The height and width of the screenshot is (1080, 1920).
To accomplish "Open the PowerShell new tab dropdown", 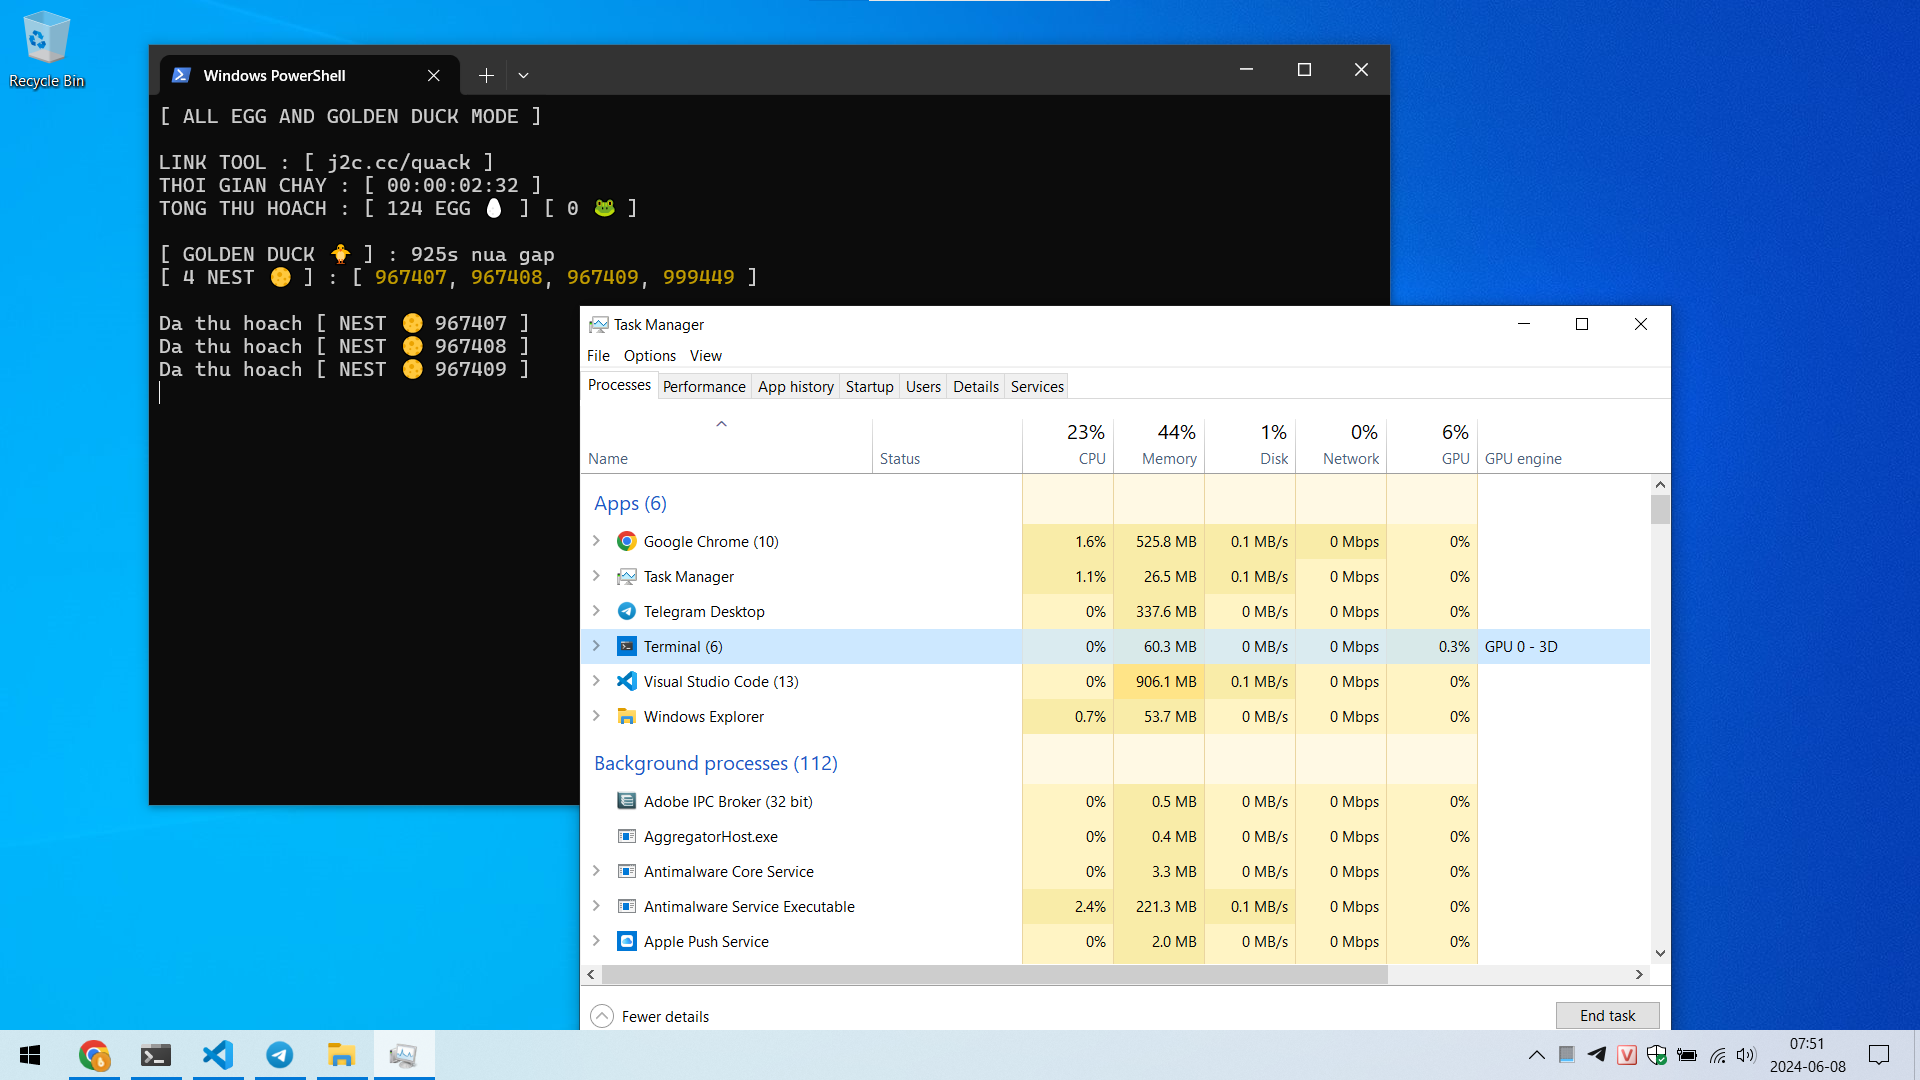I will [x=523, y=75].
